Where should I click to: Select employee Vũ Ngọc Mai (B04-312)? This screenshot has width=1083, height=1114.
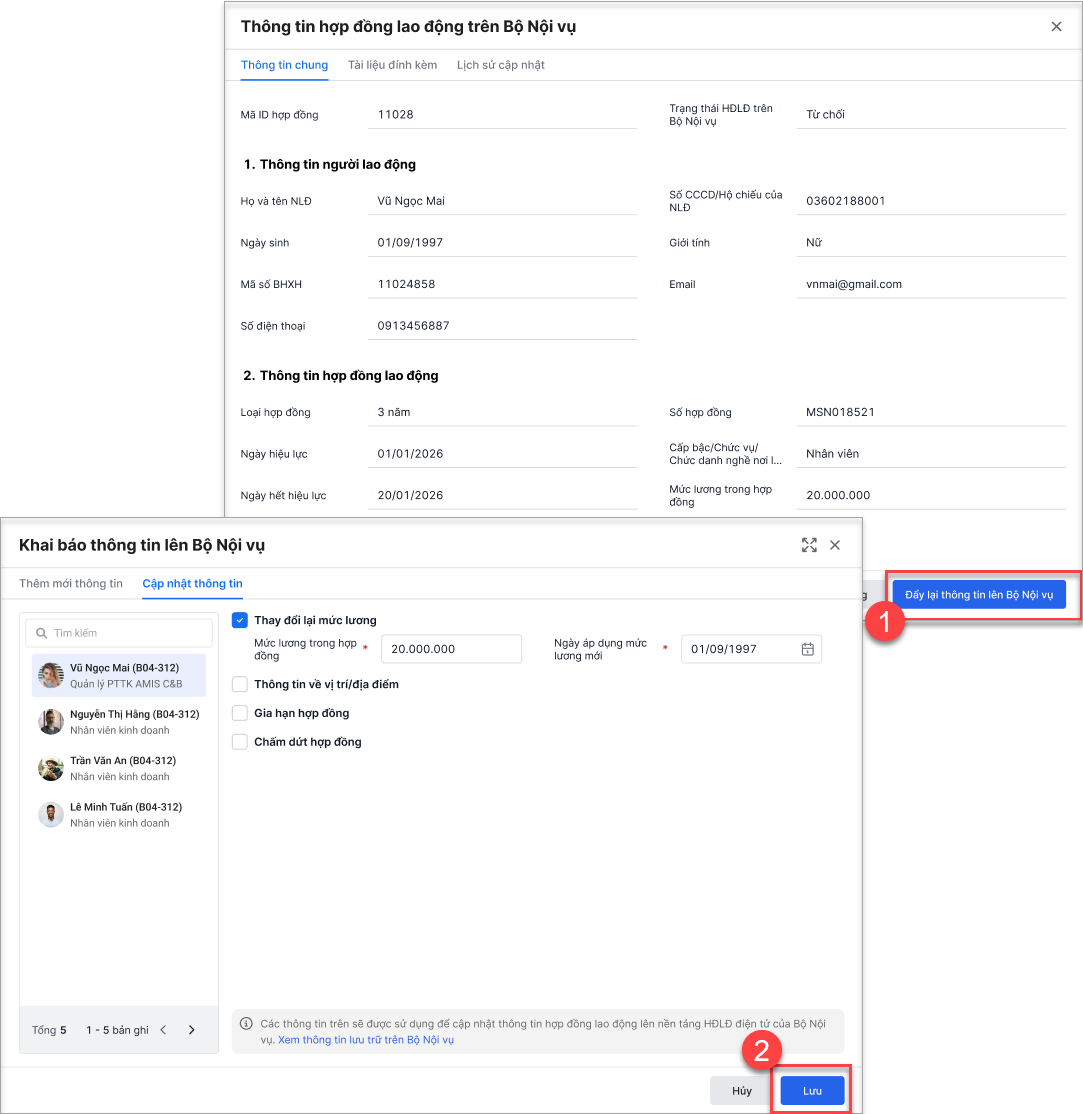click(x=119, y=676)
